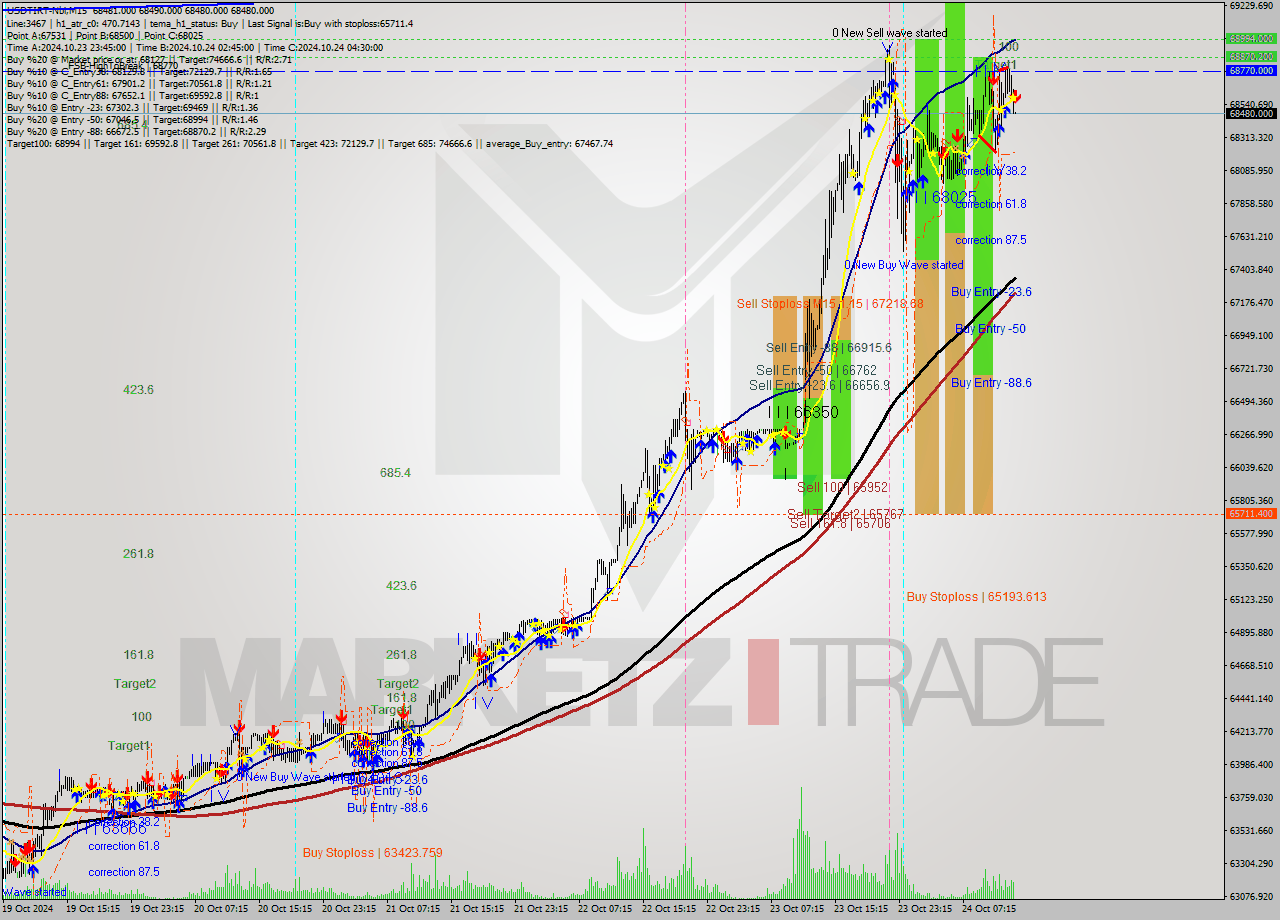Click the 'Sell Entry -23.6 | 66656.9' label
Viewport: 1280px width, 920px height.
819,385
